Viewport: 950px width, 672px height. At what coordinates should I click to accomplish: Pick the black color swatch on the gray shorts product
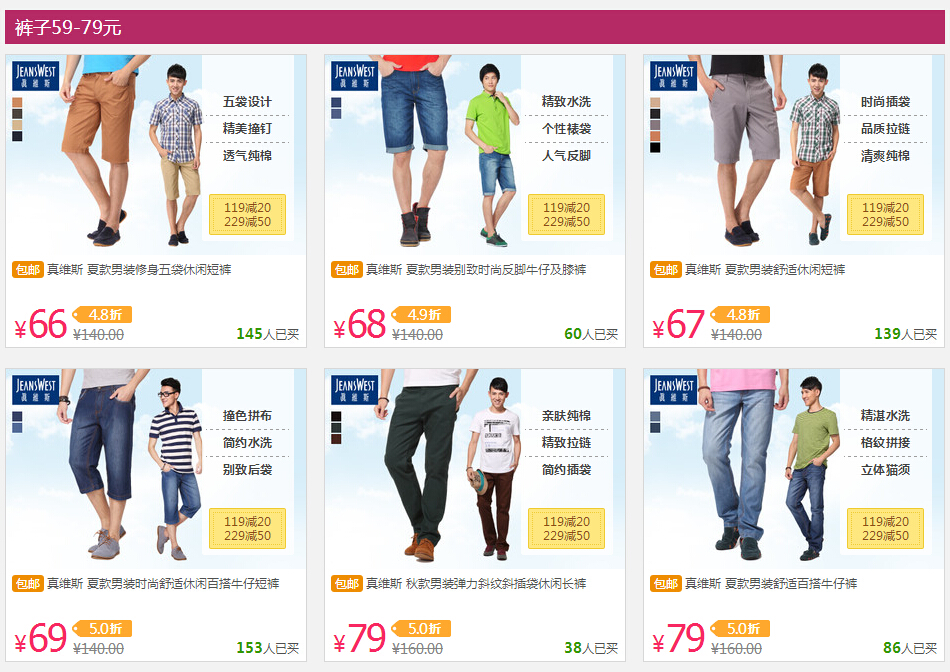[x=655, y=147]
